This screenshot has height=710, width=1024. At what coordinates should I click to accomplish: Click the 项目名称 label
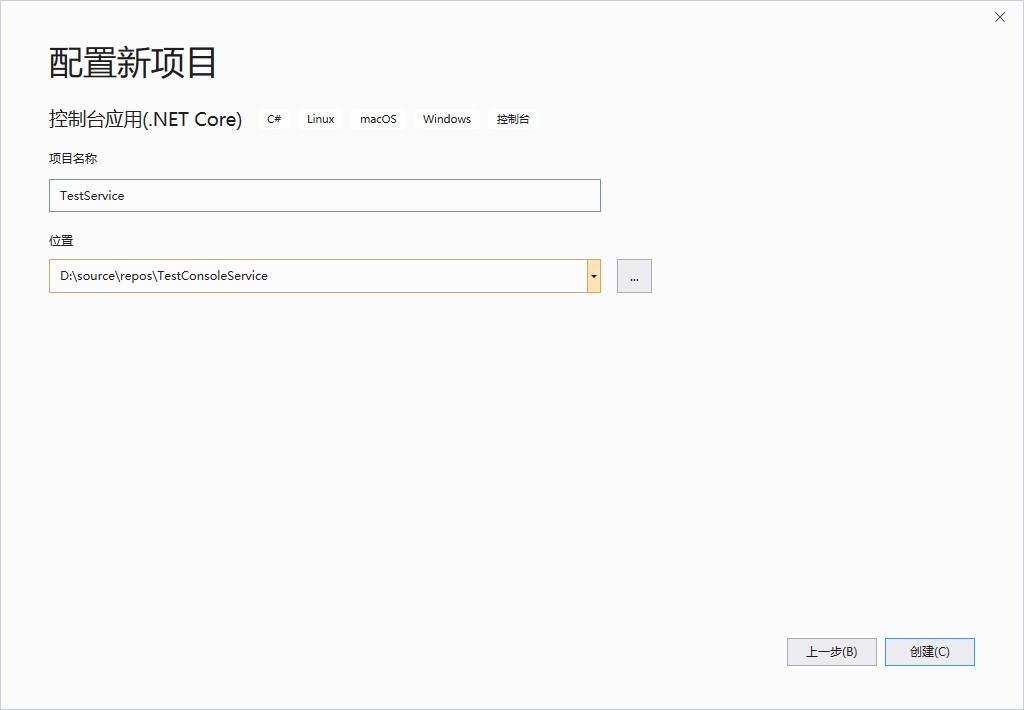click(x=73, y=159)
